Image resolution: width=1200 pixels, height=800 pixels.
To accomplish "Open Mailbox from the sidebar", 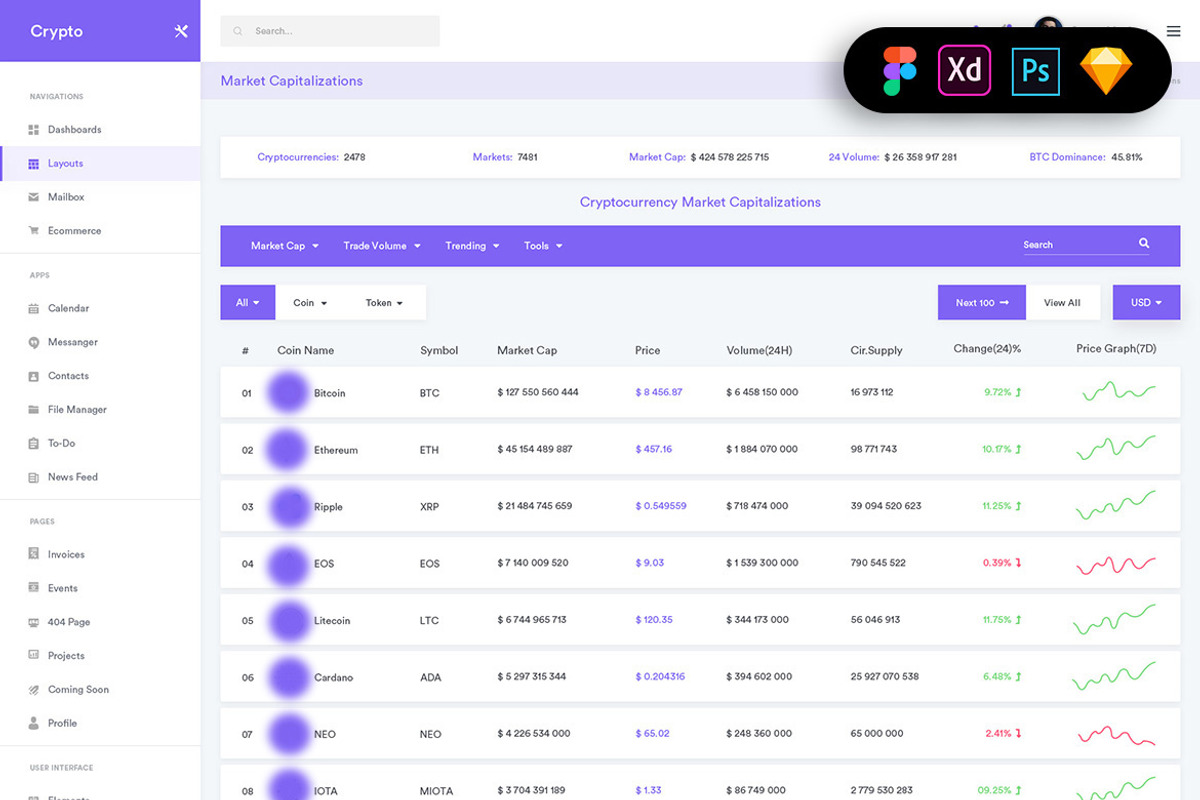I will pyautogui.click(x=66, y=197).
